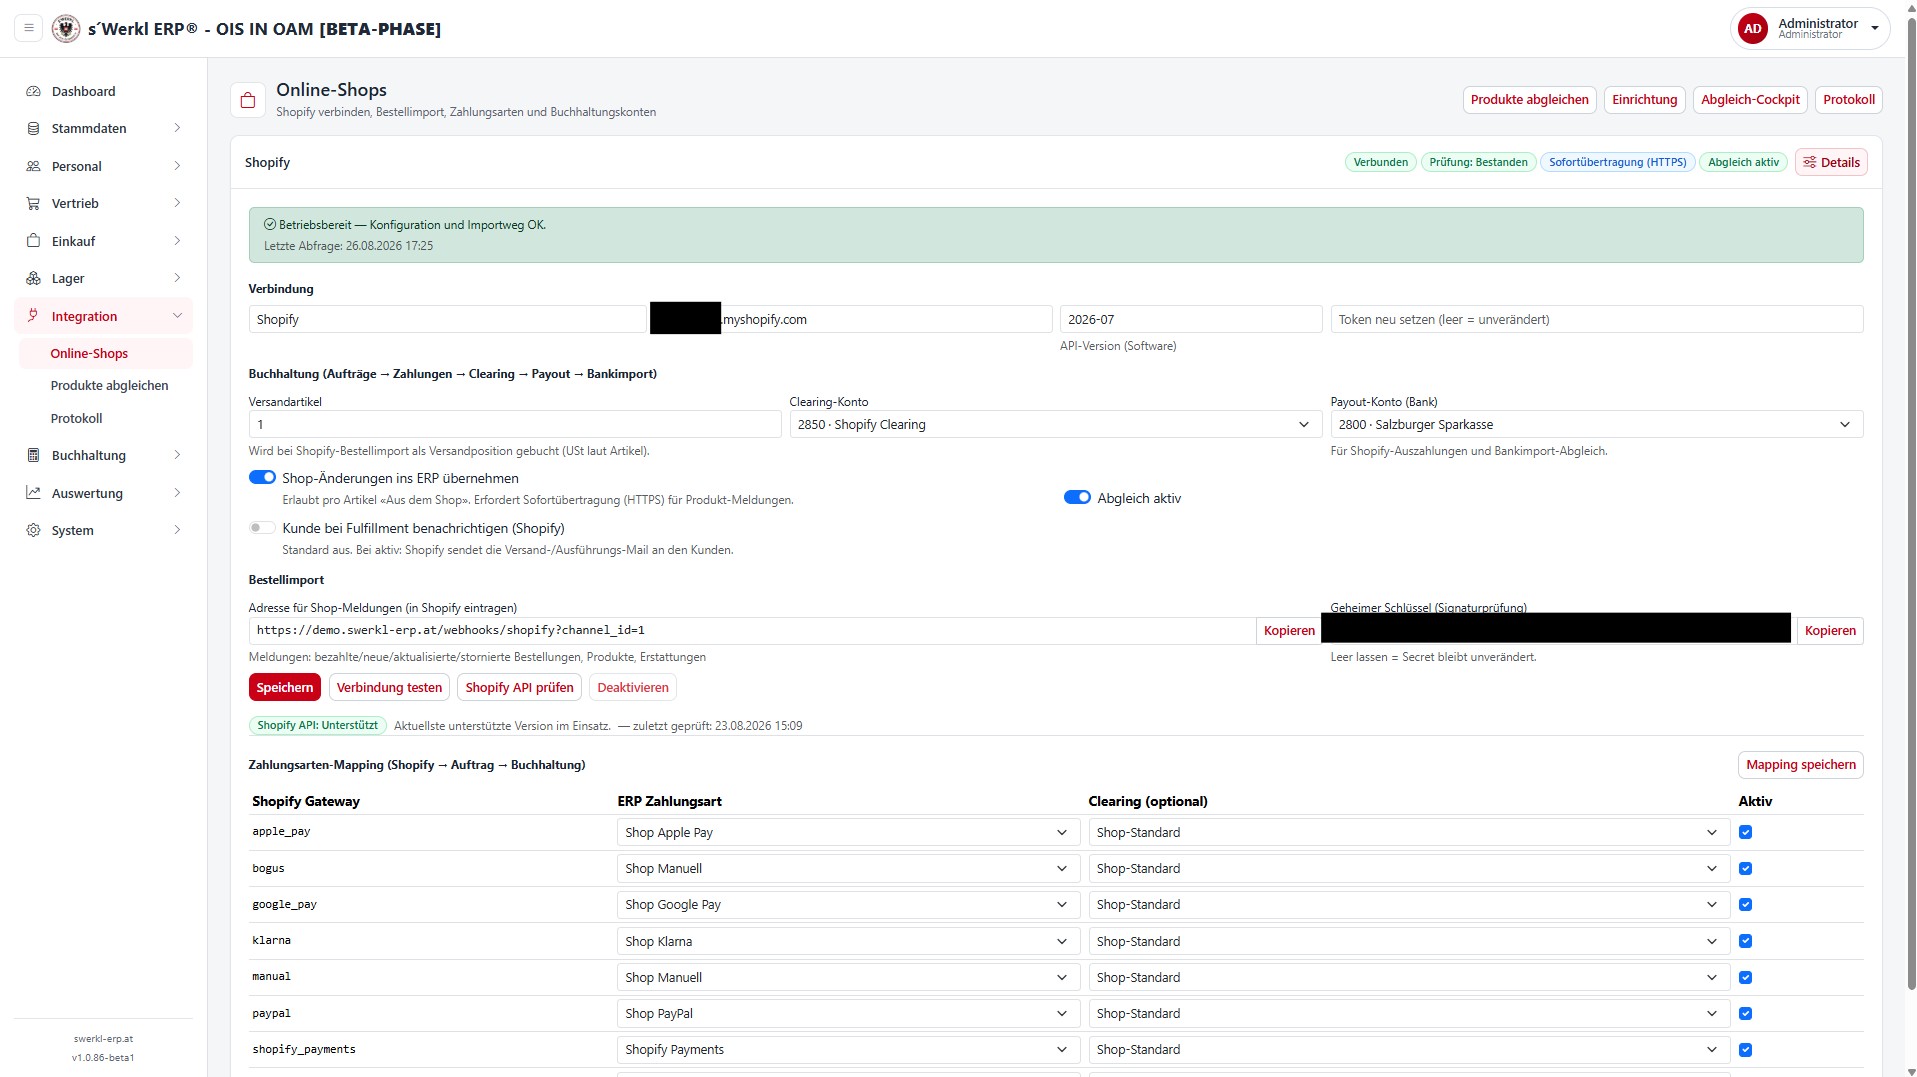
Task: Open the Einrichtung button
Action: [x=1644, y=100]
